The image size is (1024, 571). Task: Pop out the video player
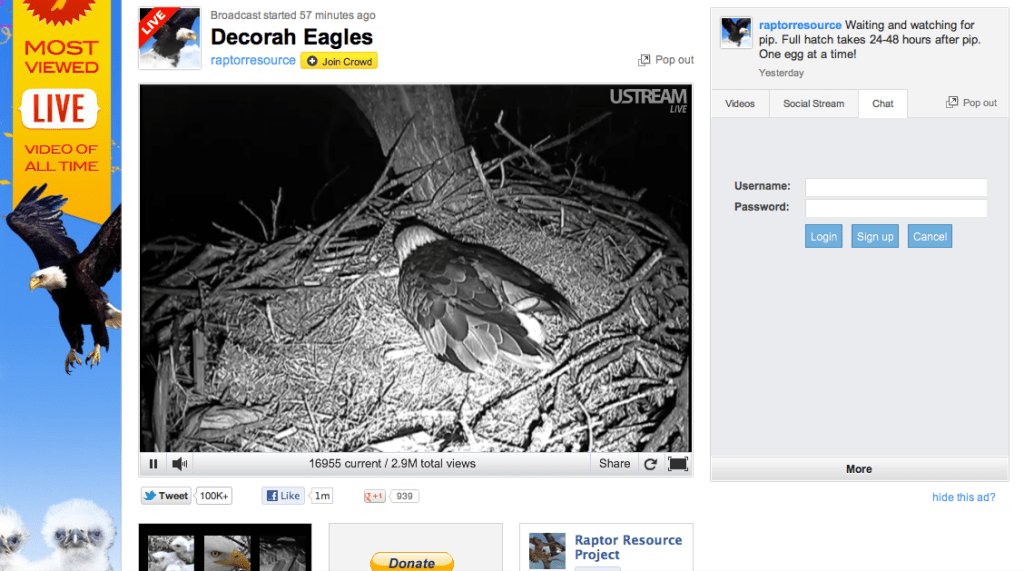[x=665, y=59]
